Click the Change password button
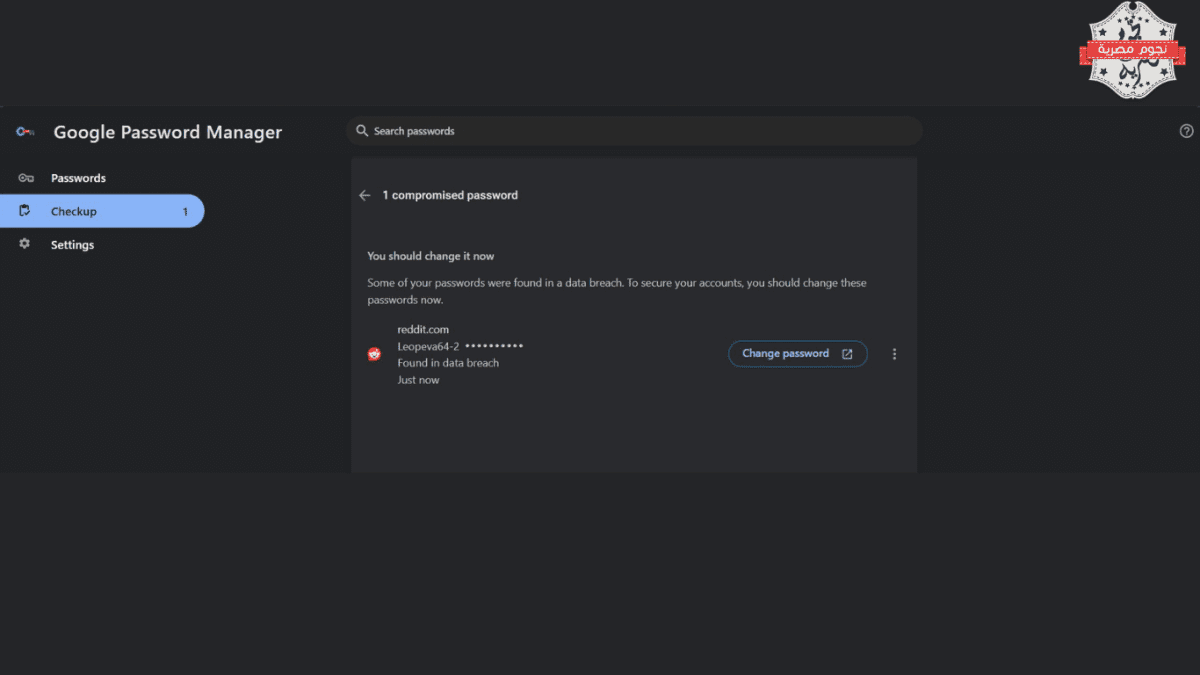The image size is (1200, 675). (x=798, y=354)
